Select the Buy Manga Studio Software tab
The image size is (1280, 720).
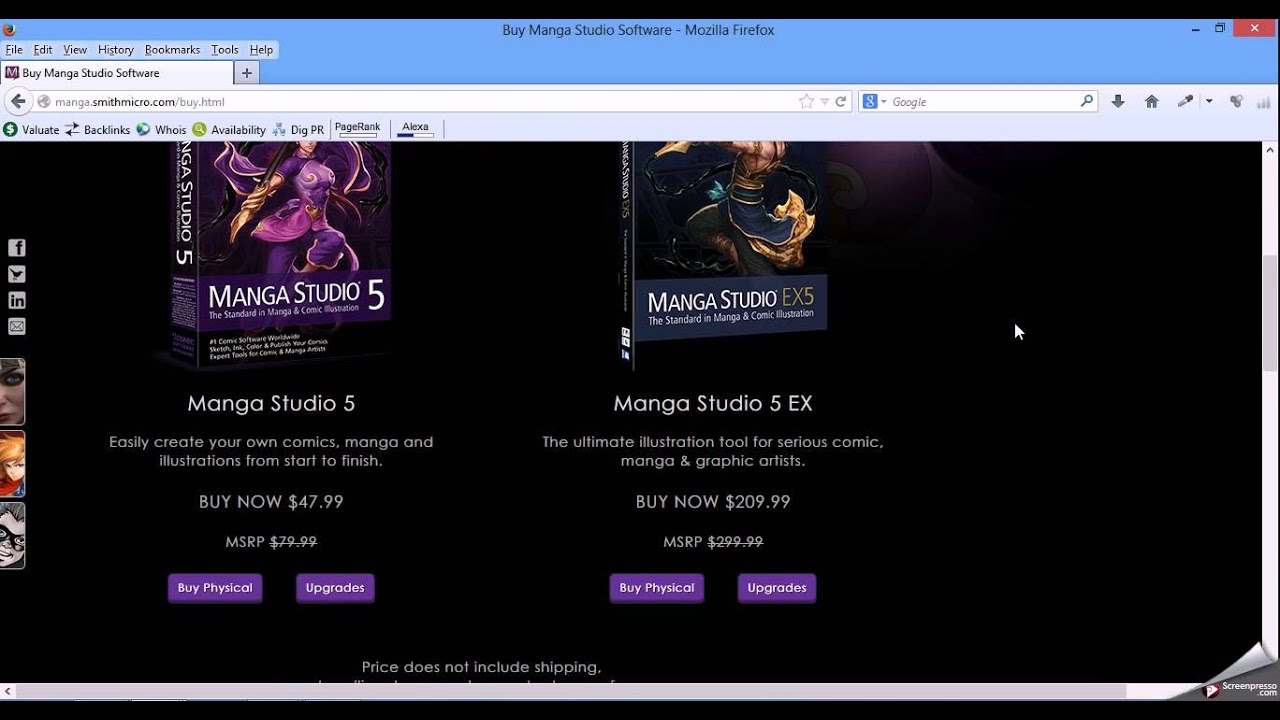116,72
